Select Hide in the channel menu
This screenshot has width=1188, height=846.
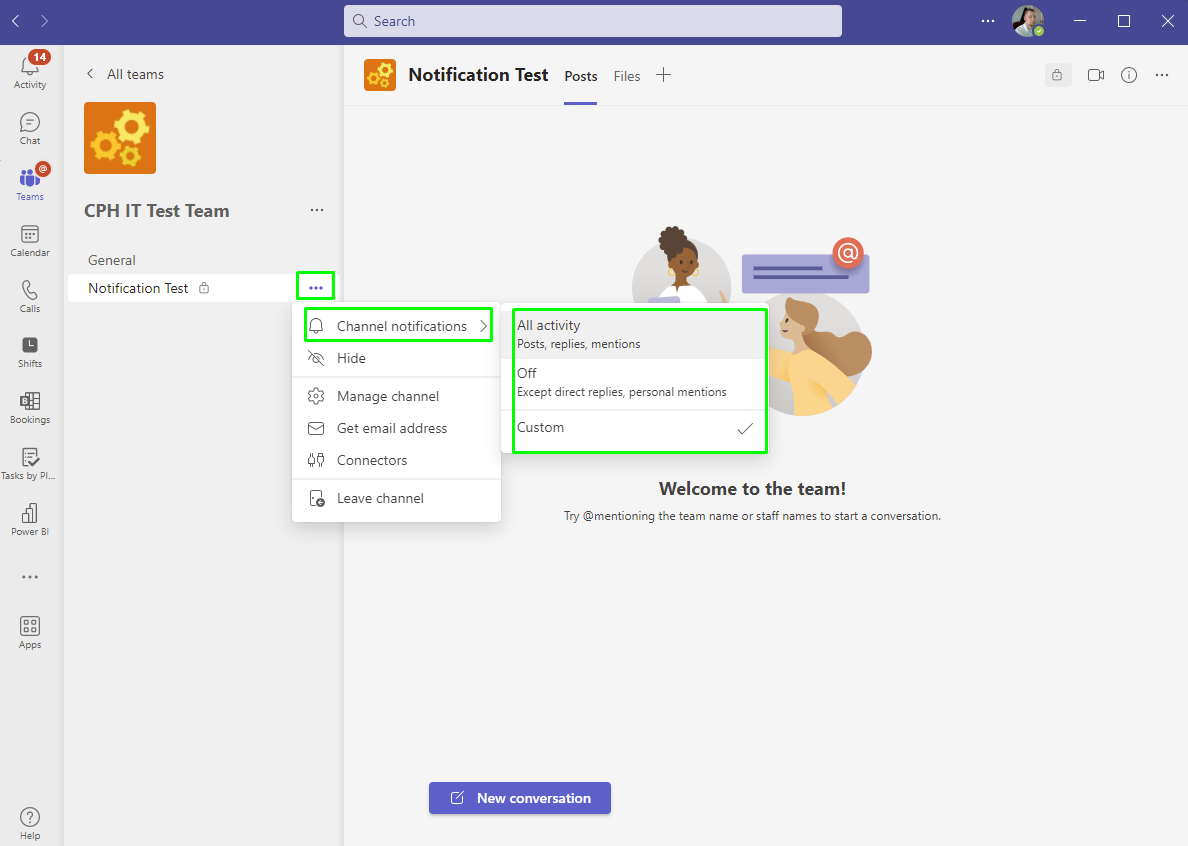tap(396, 358)
